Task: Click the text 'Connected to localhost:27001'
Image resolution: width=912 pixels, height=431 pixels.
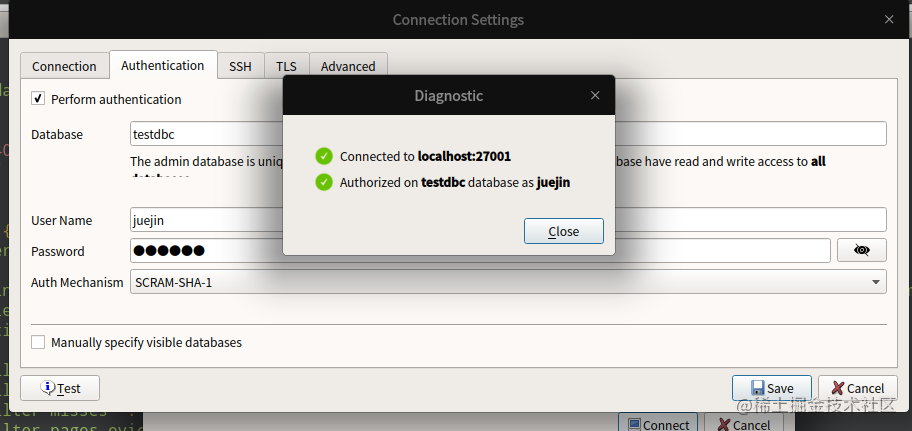Action: 425,156
